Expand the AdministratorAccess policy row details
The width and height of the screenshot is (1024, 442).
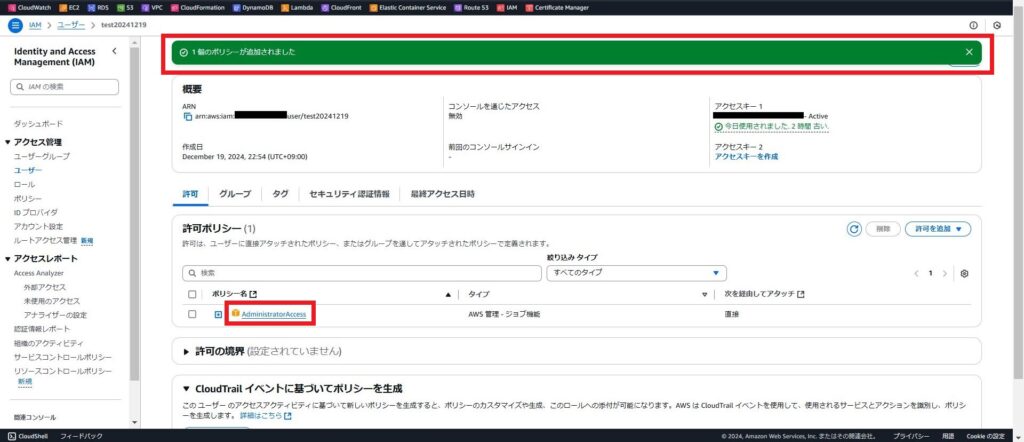pyautogui.click(x=218, y=315)
